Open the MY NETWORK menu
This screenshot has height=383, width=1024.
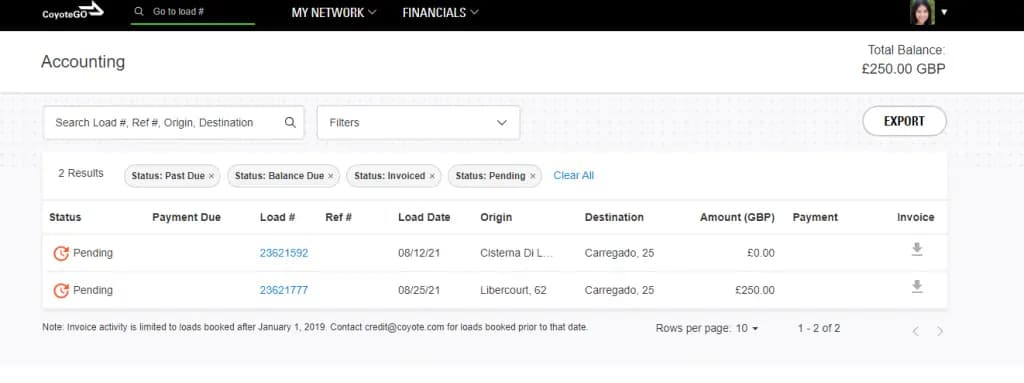click(x=334, y=12)
